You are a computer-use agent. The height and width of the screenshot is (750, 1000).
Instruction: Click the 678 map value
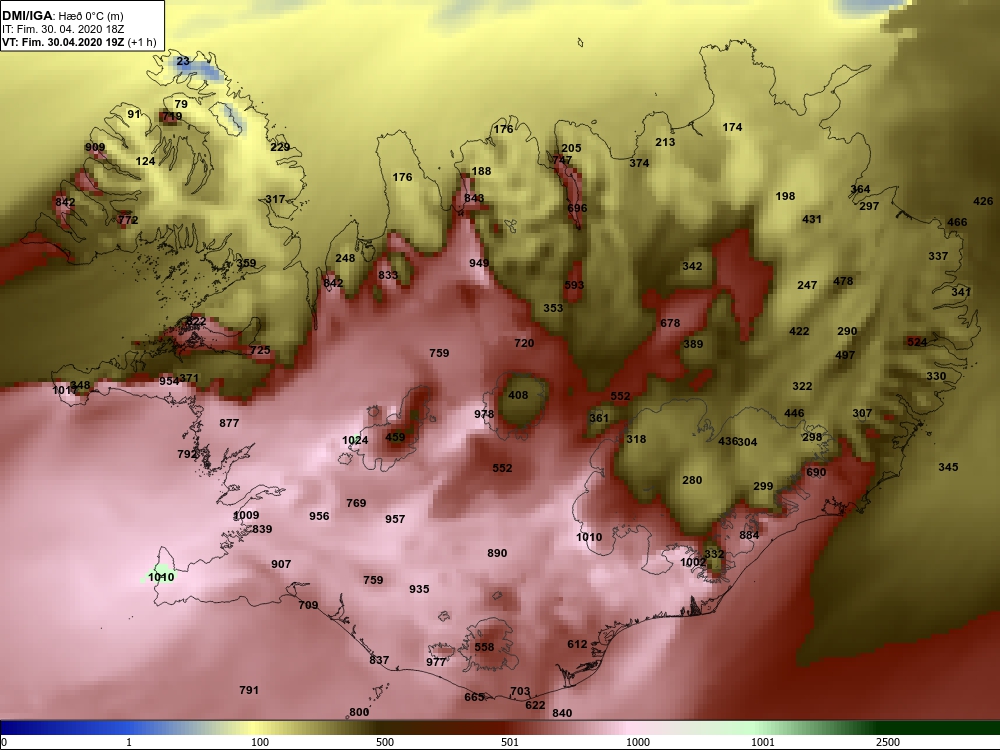tap(670, 323)
